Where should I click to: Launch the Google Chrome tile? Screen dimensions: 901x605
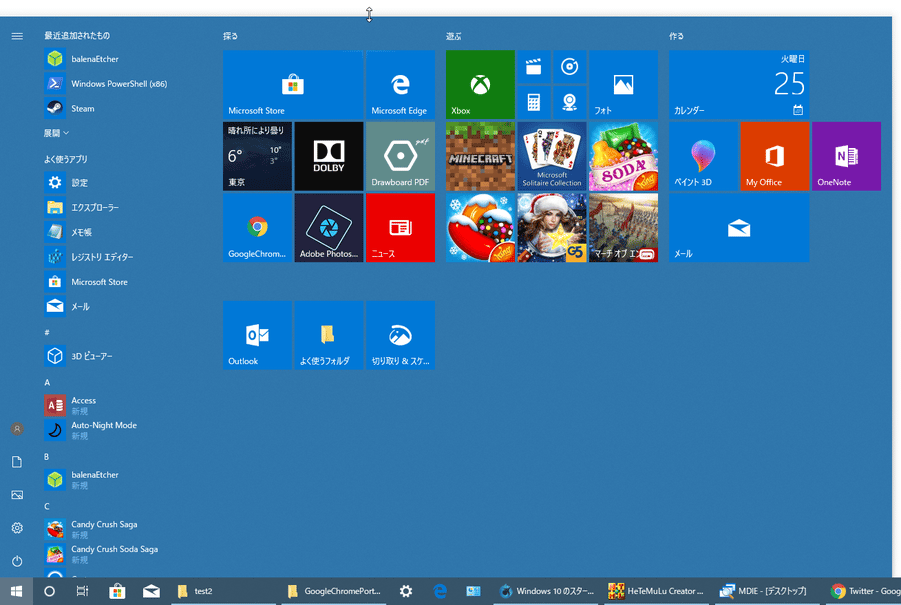pyautogui.click(x=257, y=228)
